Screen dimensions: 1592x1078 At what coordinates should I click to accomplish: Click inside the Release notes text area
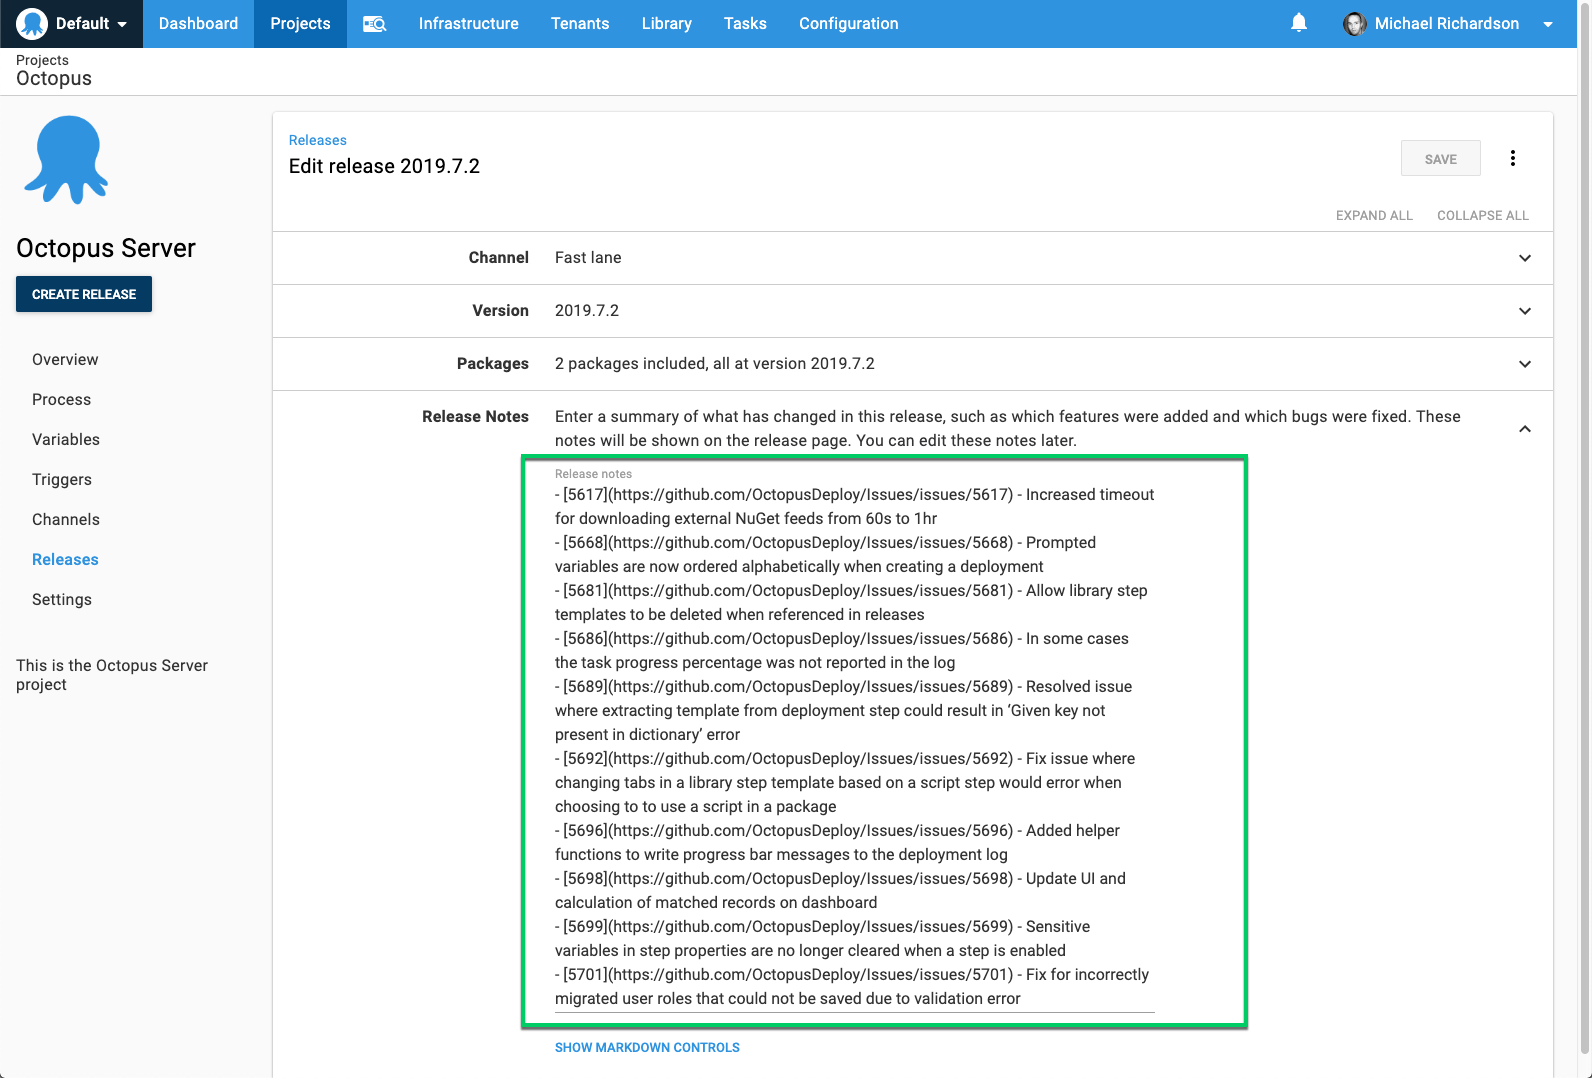click(855, 746)
